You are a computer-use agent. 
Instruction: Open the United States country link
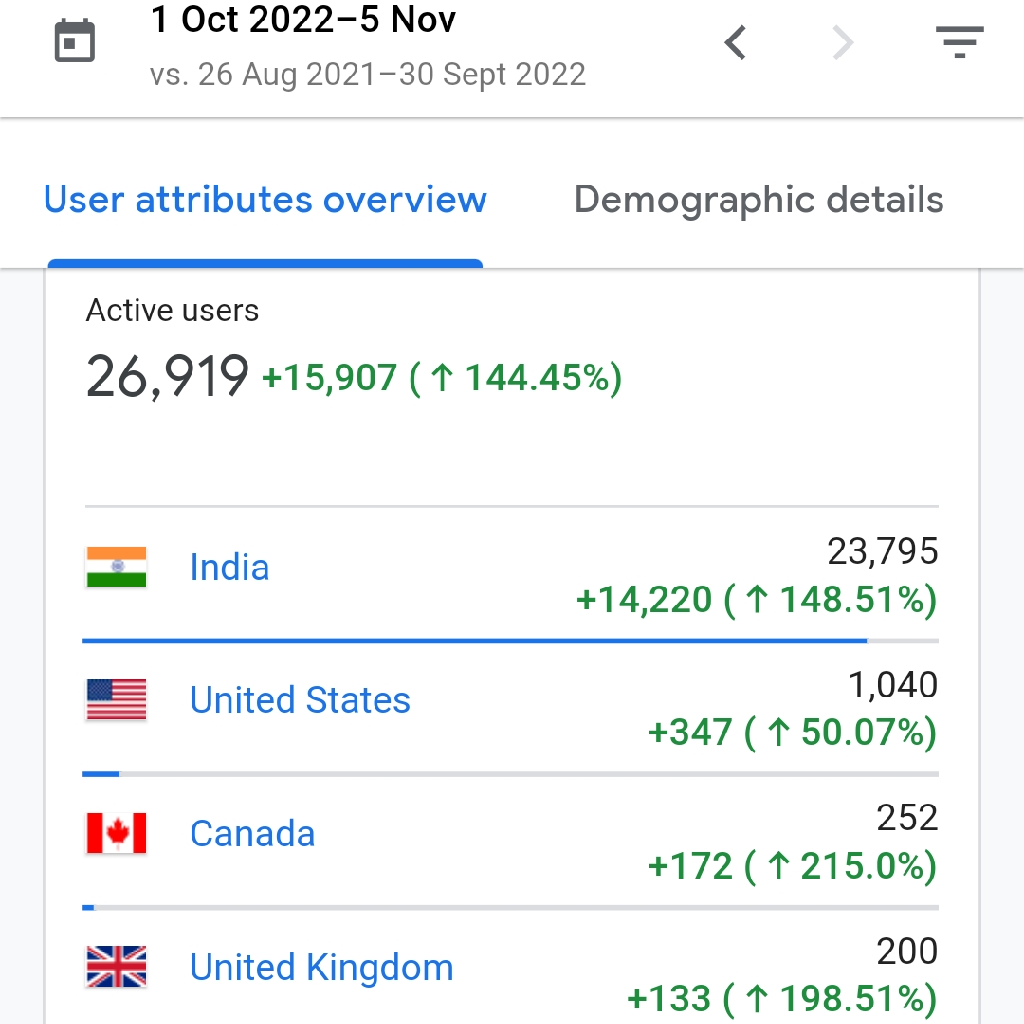tap(300, 700)
